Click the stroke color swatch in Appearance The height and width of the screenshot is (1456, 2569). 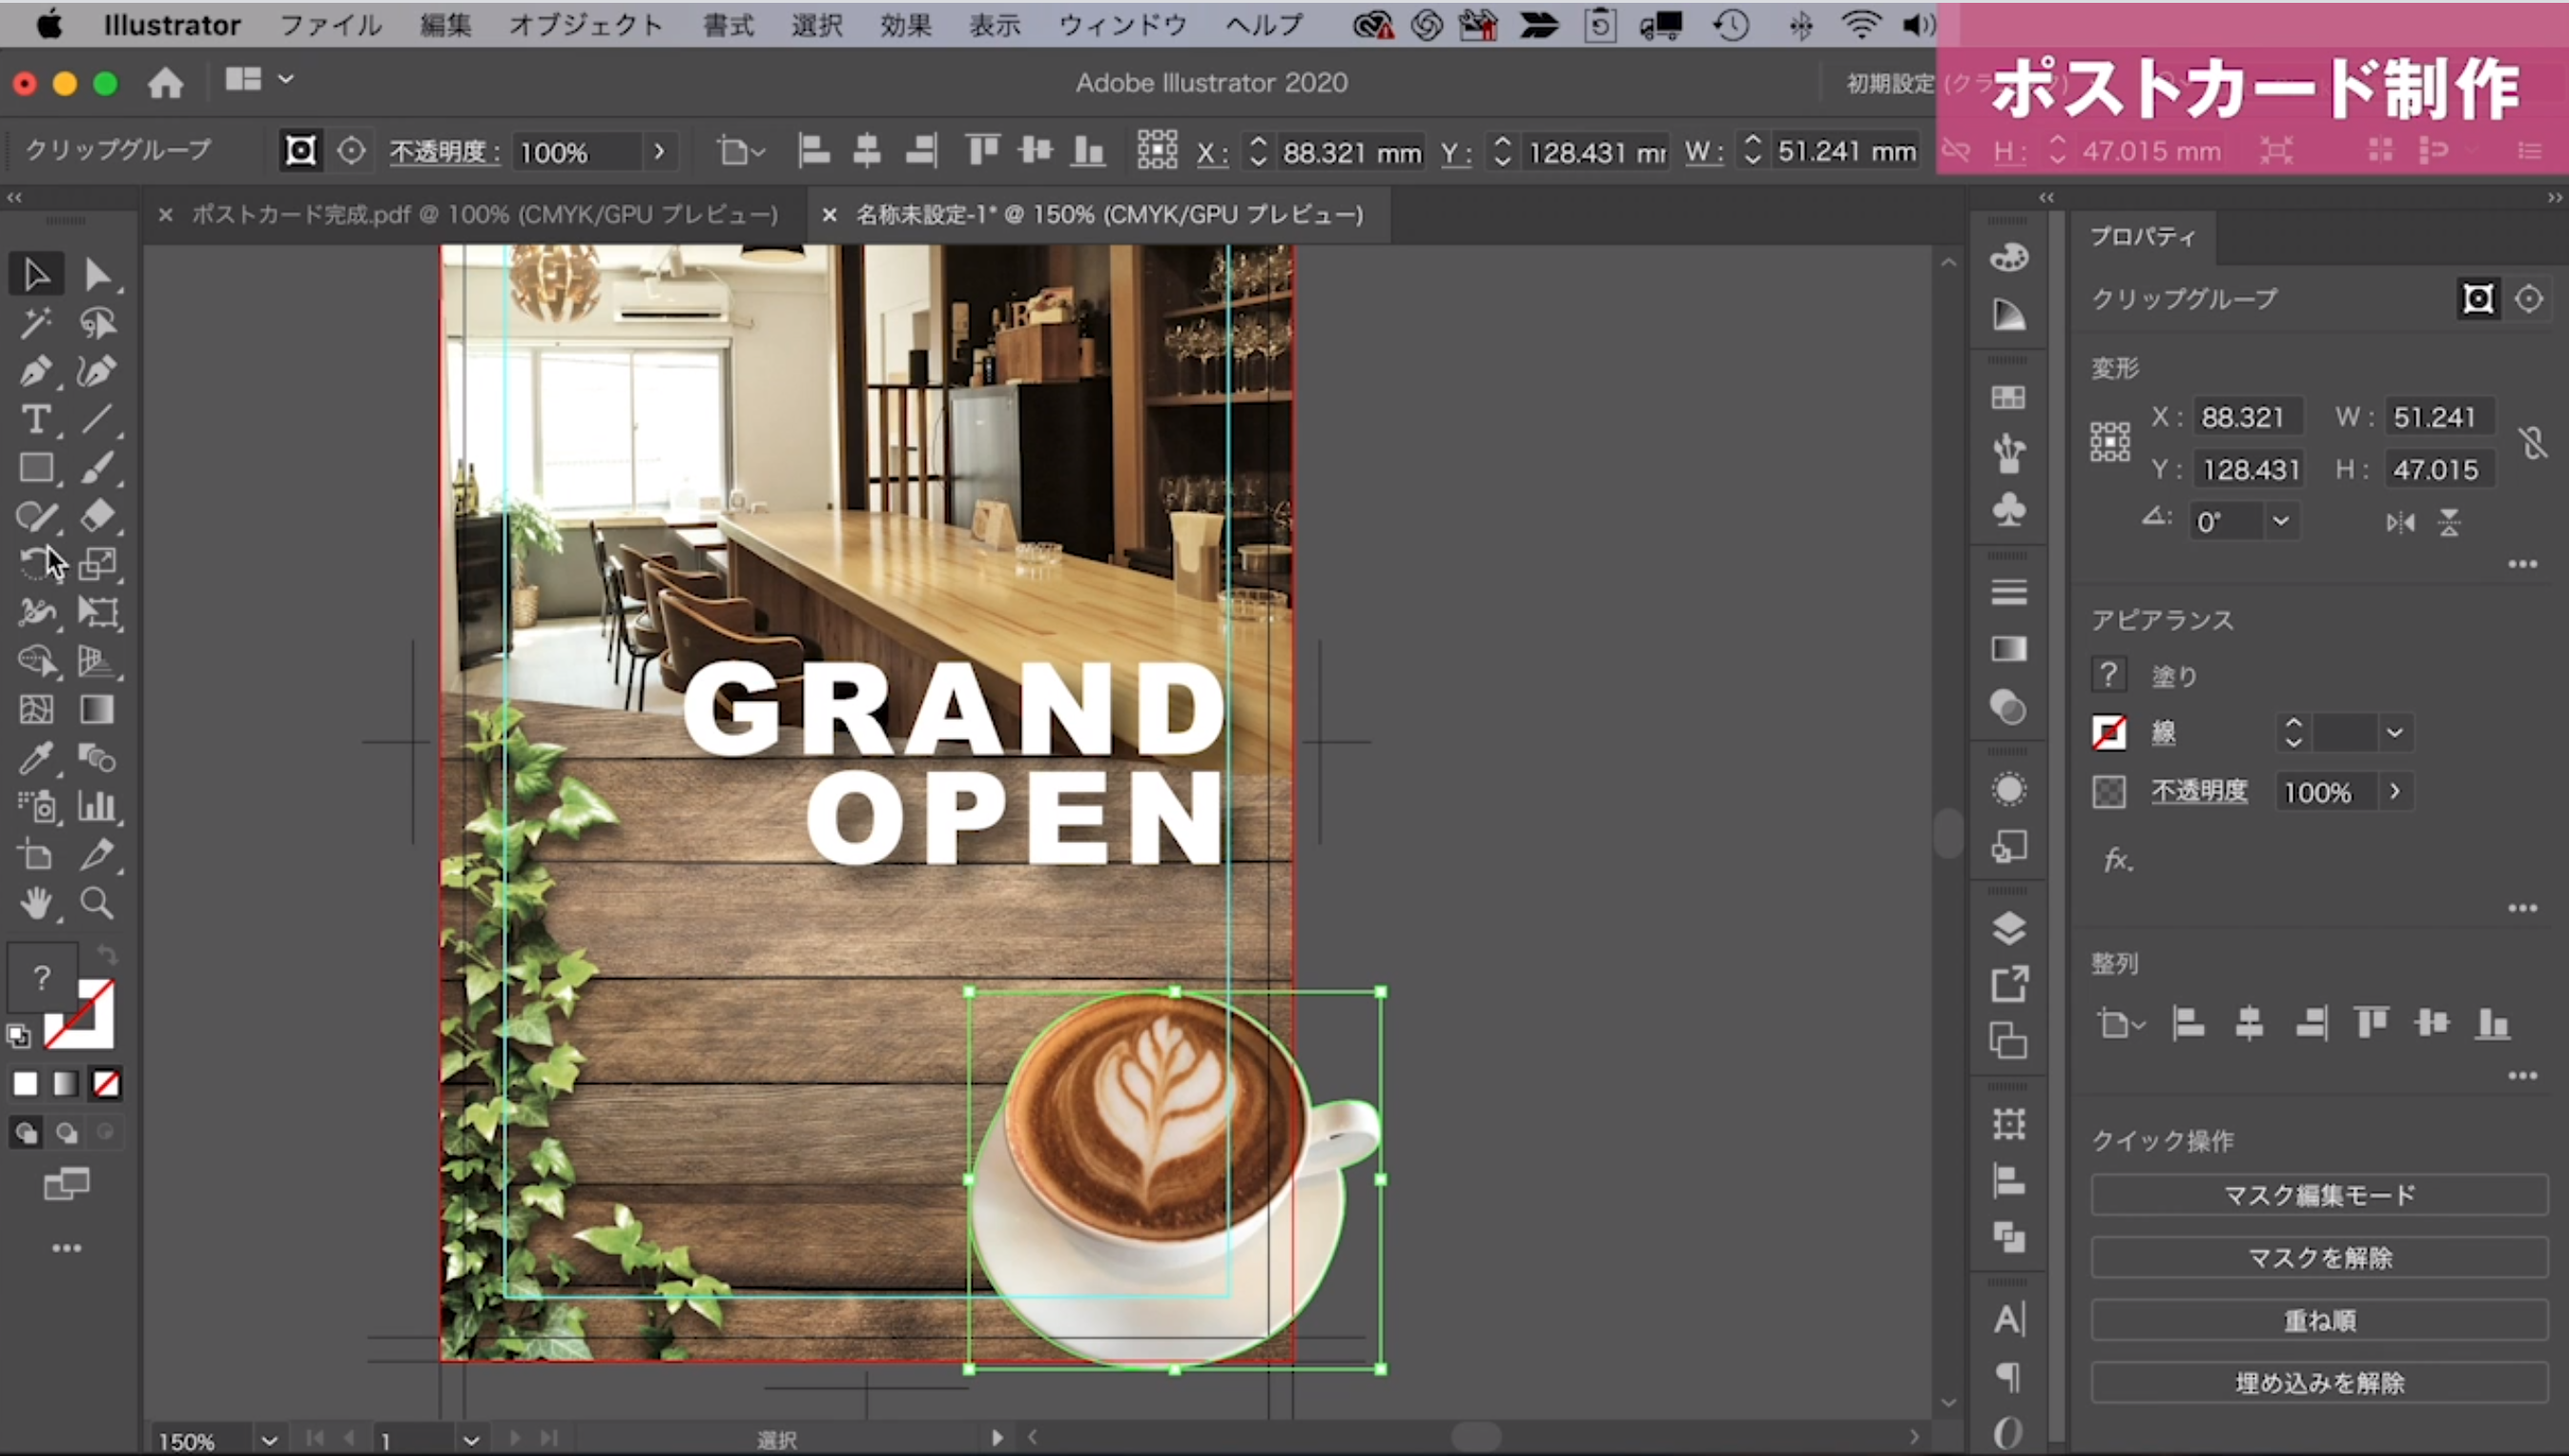2108,733
